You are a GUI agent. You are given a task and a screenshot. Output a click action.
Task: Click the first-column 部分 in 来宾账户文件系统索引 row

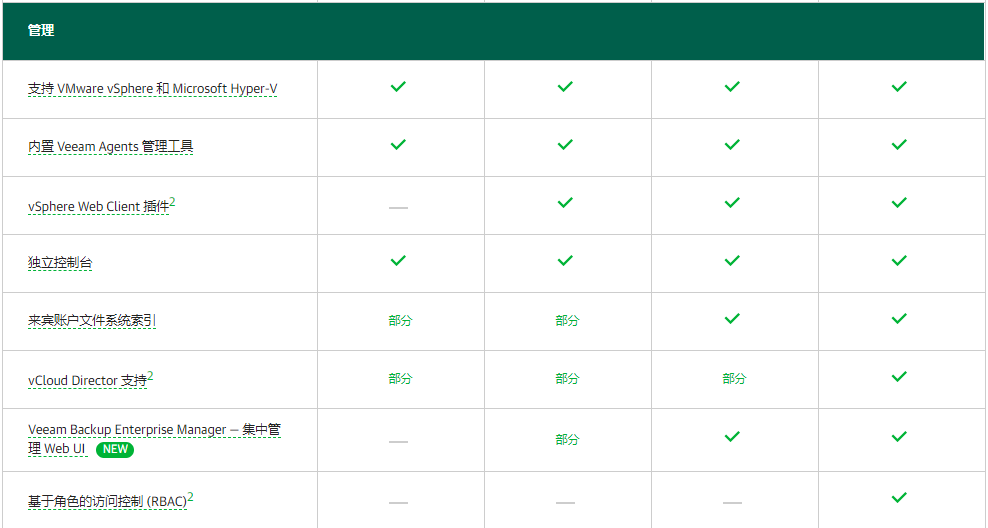(x=400, y=321)
